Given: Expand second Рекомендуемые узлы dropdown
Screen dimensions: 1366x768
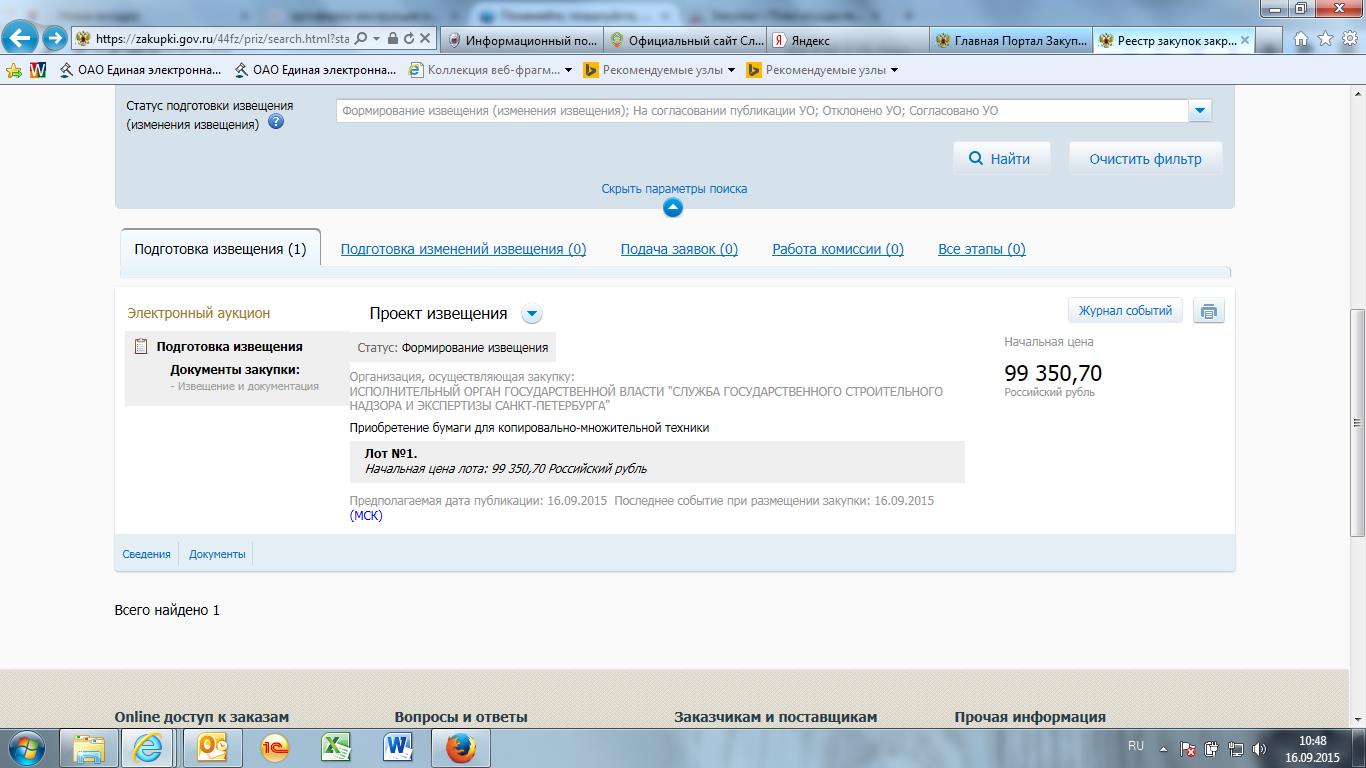Looking at the screenshot, I should [x=894, y=70].
